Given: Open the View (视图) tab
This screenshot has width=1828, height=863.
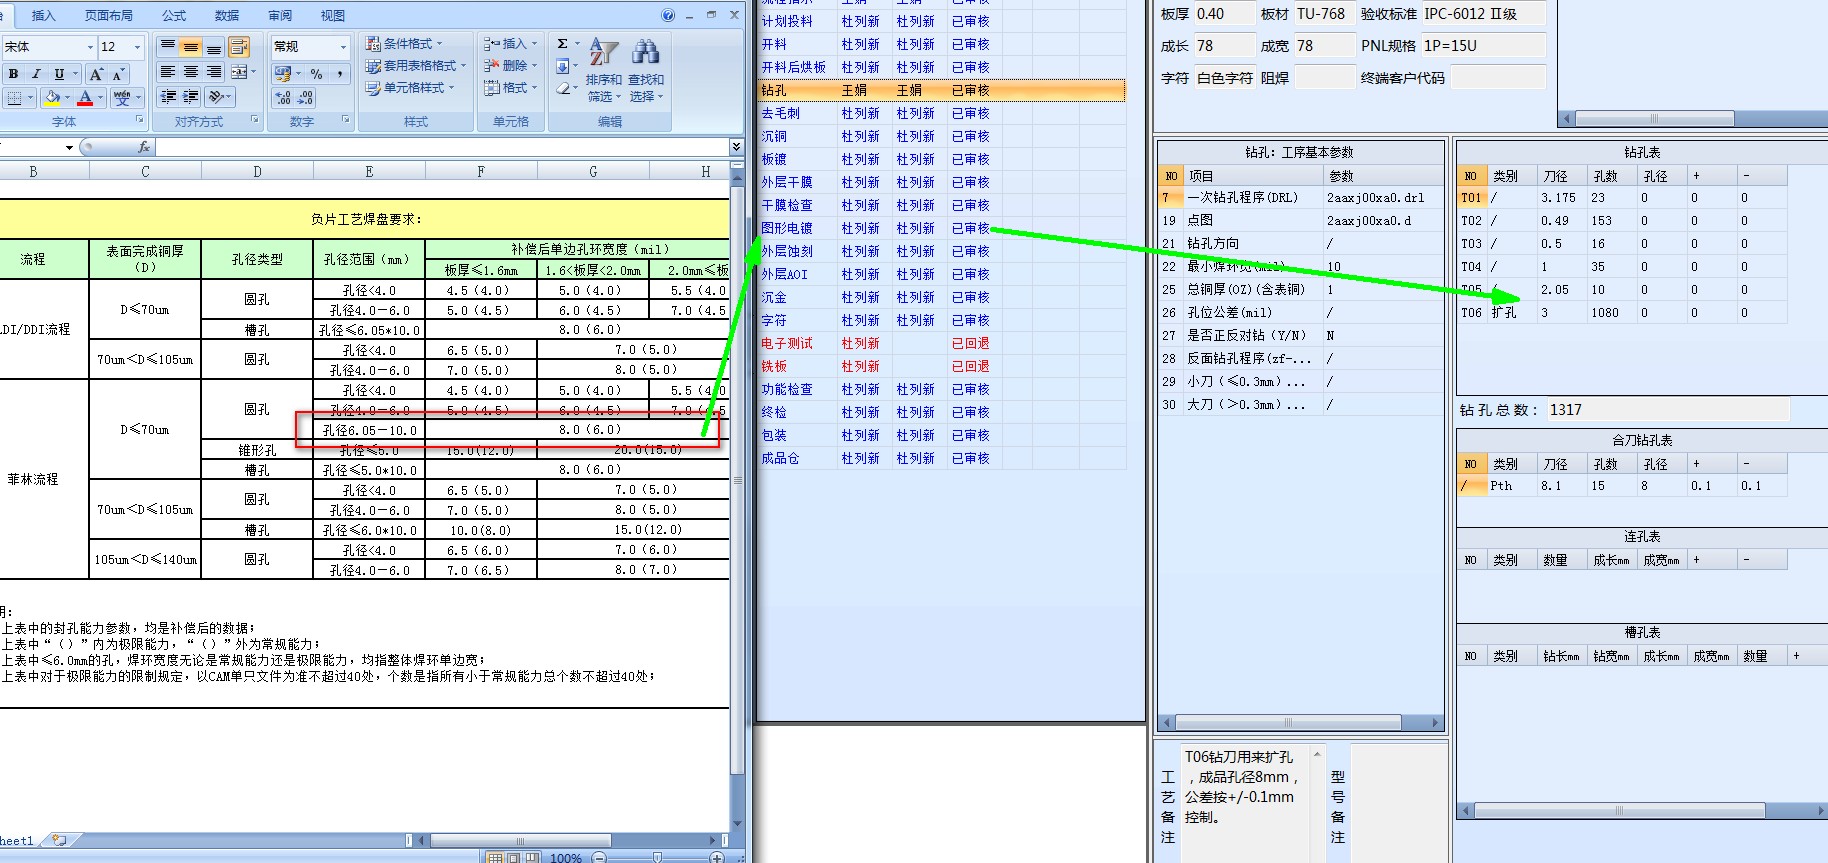Looking at the screenshot, I should [x=333, y=16].
